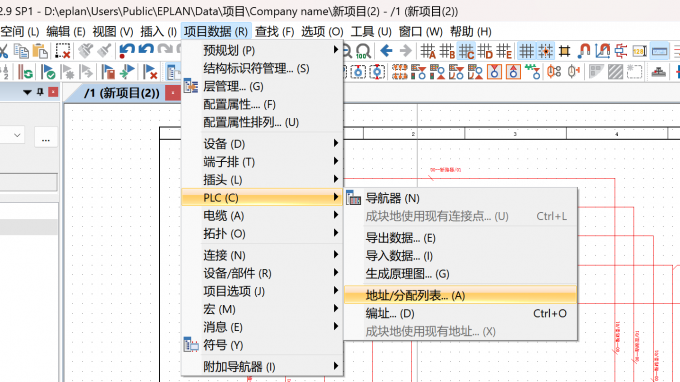Screen dimensions: 680x382
Task: Select 结构标识符管理... (S) entry
Action: click(x=262, y=68)
